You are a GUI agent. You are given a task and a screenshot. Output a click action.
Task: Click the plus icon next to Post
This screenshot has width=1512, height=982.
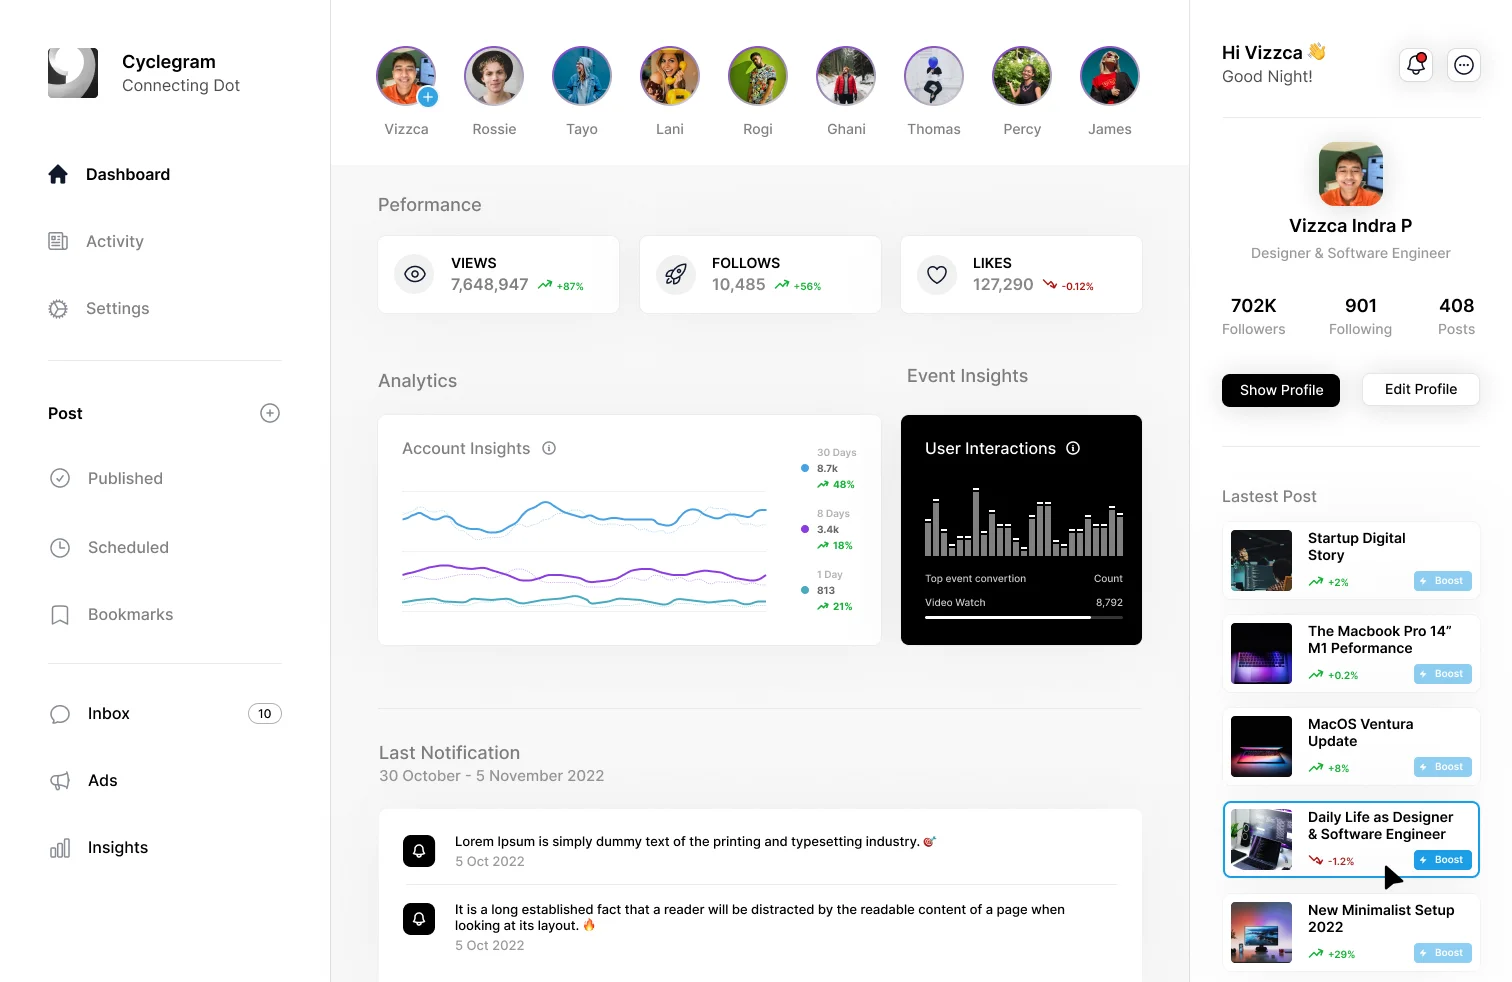[x=270, y=413]
